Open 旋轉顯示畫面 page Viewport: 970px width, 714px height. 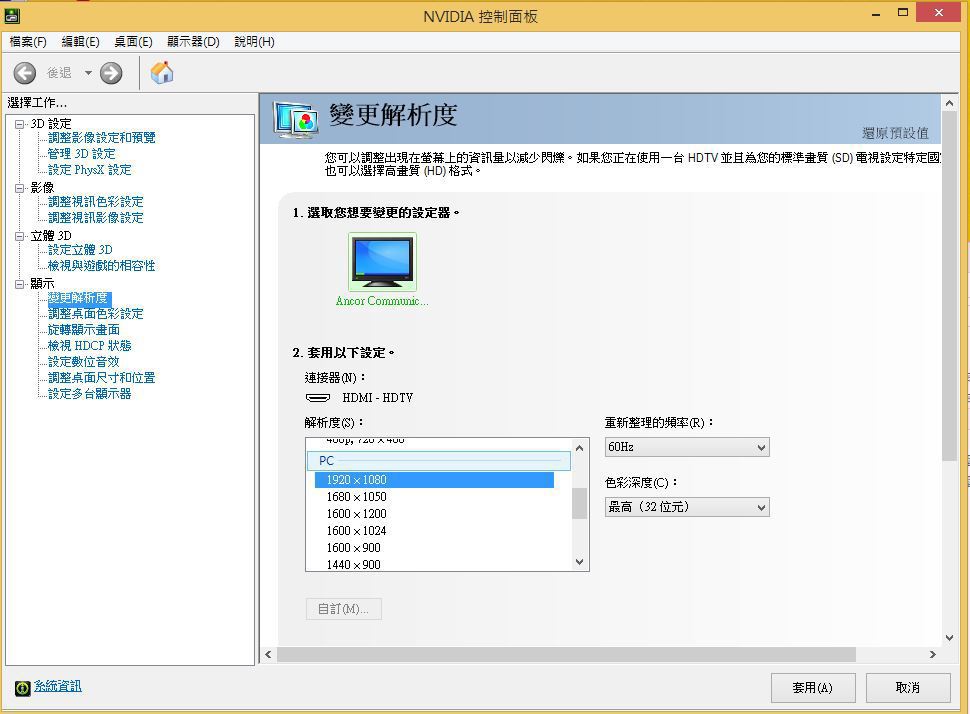pos(84,330)
